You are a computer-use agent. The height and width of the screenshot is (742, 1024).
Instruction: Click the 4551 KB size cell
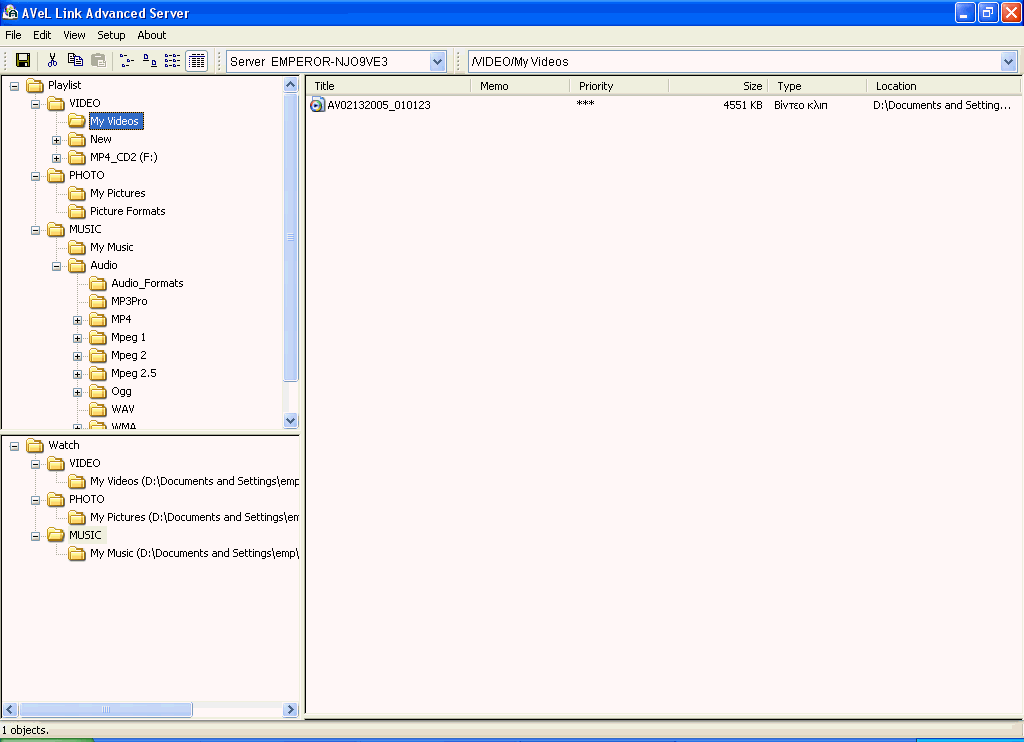click(x=743, y=105)
